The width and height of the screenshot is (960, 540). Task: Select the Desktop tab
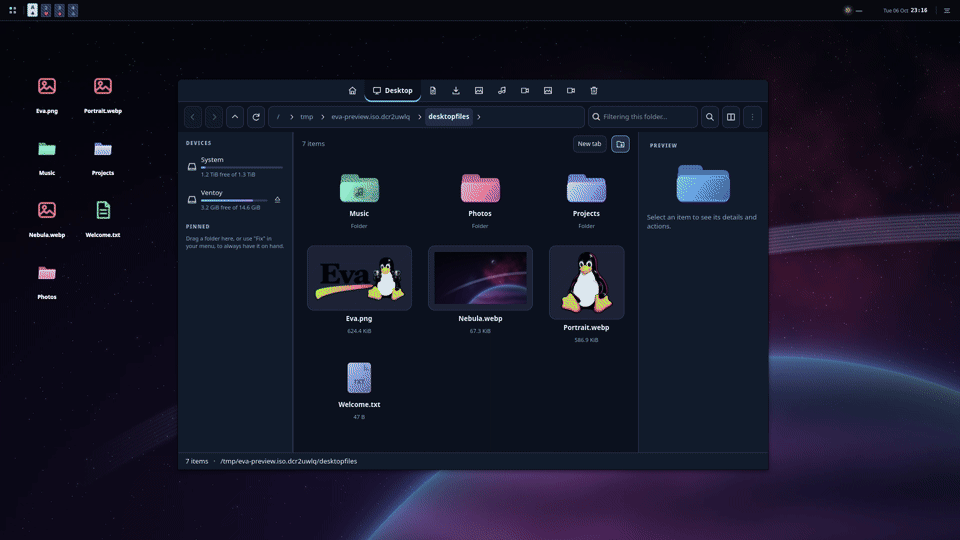[392, 91]
